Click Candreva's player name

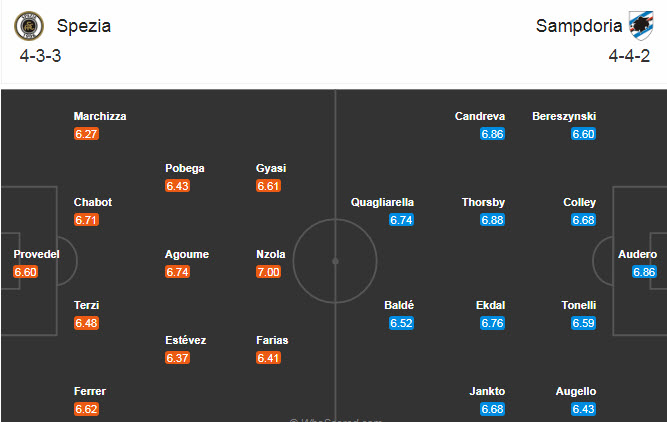click(x=480, y=116)
